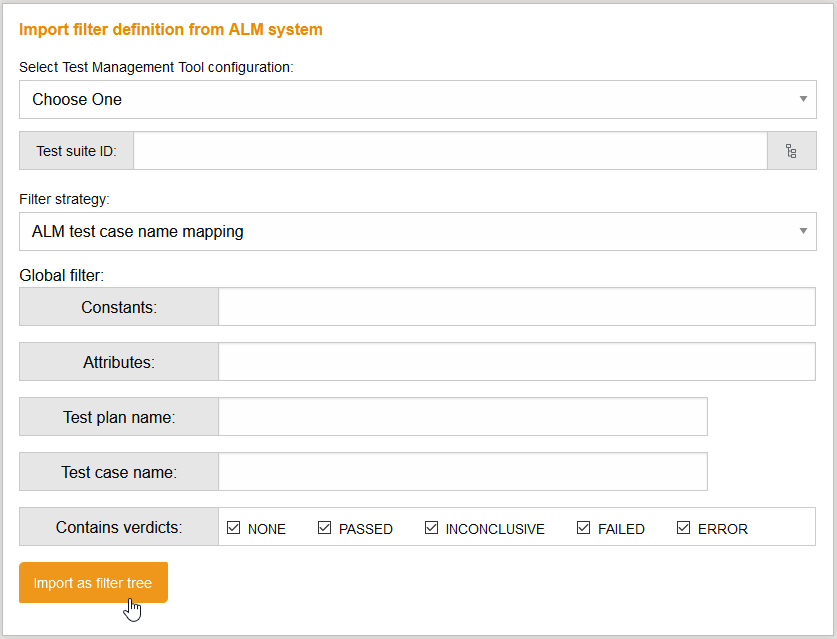Click the test suite hierarchy browse icon
Screen dimensions: 837x639
click(x=791, y=150)
